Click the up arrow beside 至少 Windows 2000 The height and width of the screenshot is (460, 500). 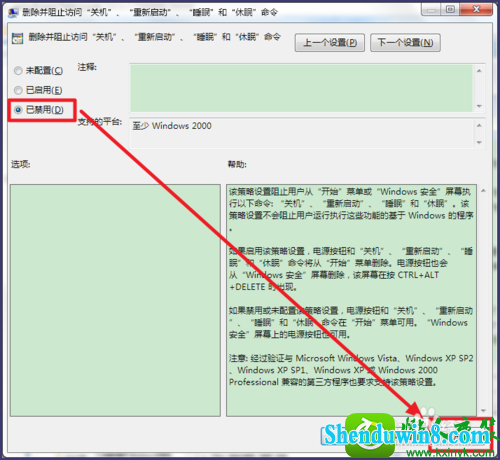pos(479,125)
